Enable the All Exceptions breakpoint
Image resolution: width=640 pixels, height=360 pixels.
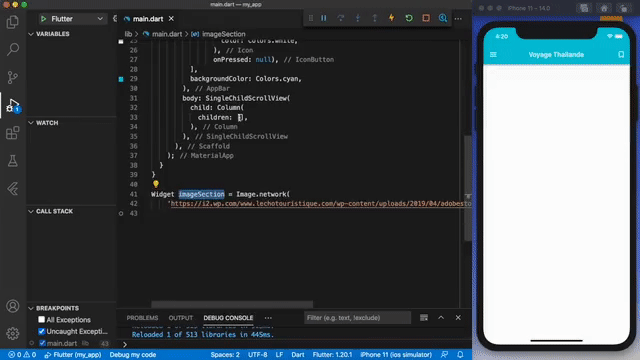(x=41, y=320)
